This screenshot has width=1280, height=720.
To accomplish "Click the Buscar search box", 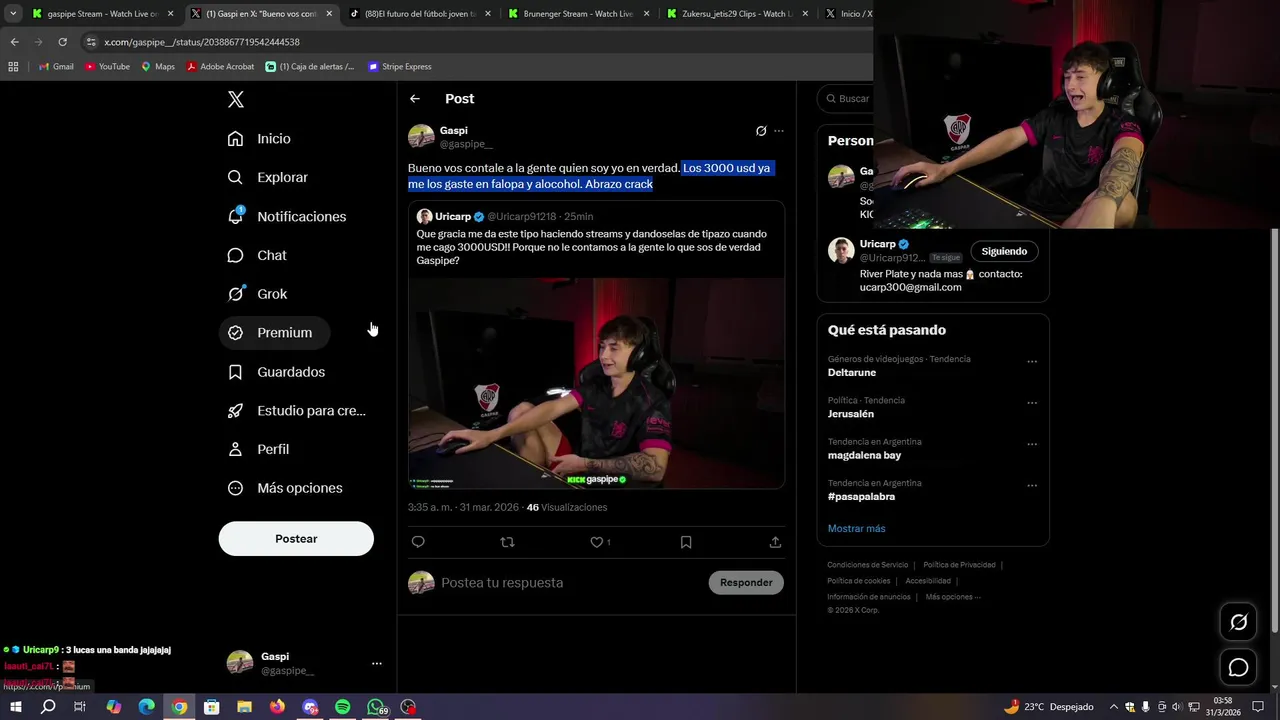I will pos(846,99).
